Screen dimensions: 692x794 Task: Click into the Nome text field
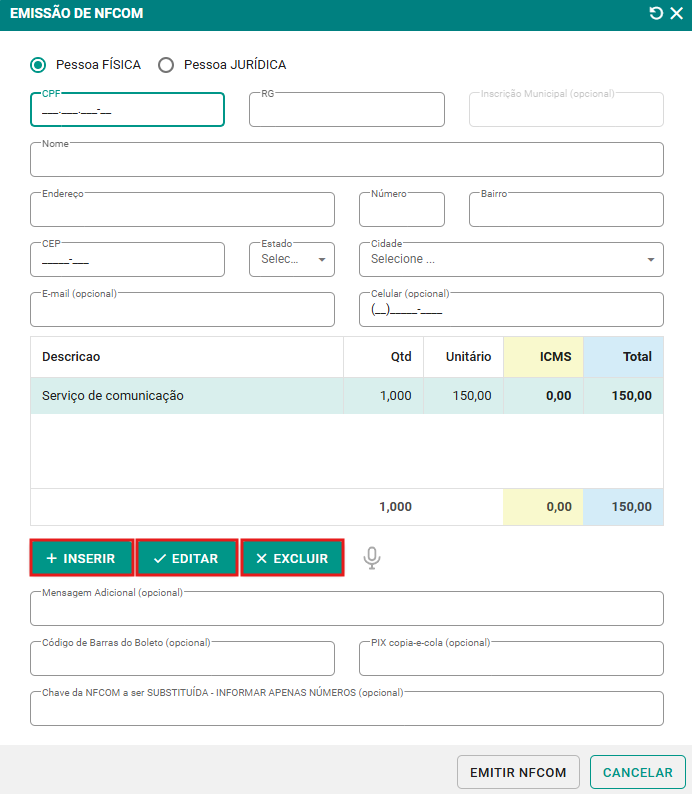[347, 160]
